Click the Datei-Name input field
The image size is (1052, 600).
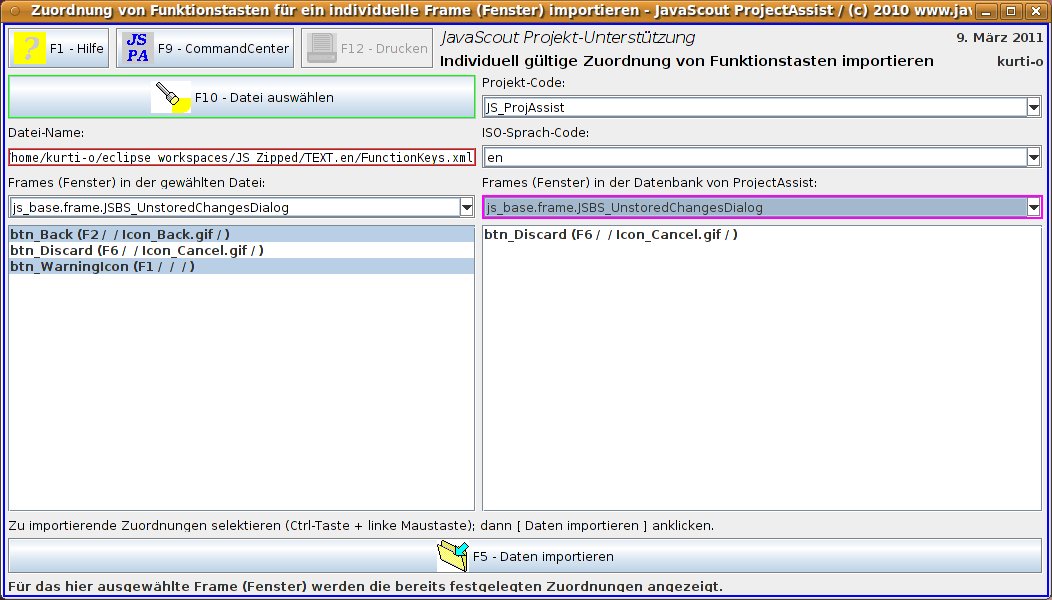coord(241,157)
